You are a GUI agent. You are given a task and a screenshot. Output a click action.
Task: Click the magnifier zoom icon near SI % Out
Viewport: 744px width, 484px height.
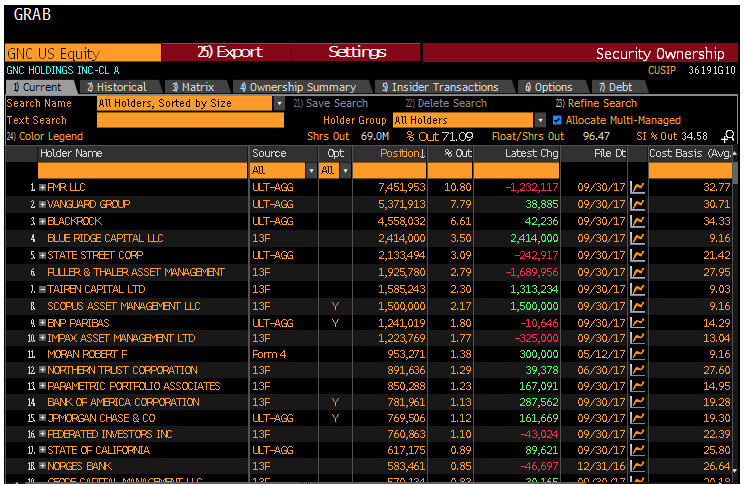tap(728, 137)
